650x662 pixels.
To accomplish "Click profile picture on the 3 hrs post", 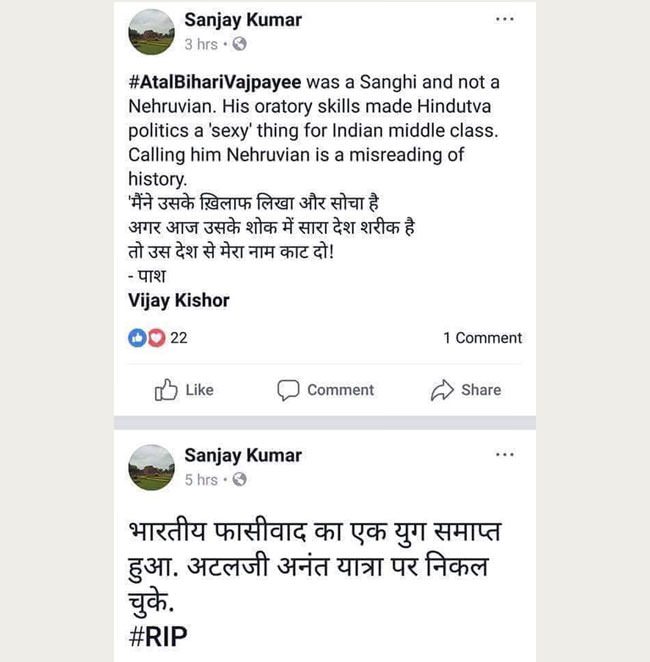I will 152,32.
